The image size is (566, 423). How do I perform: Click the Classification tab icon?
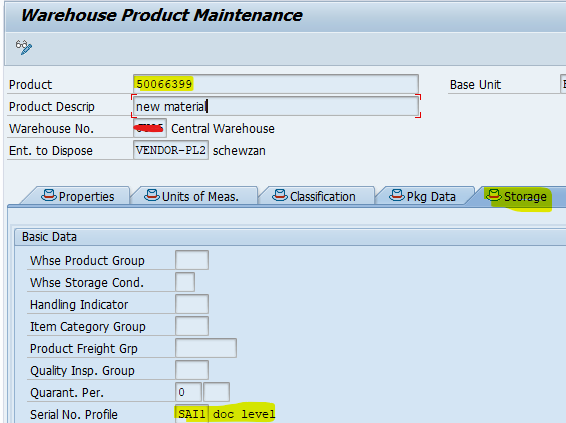coord(280,195)
